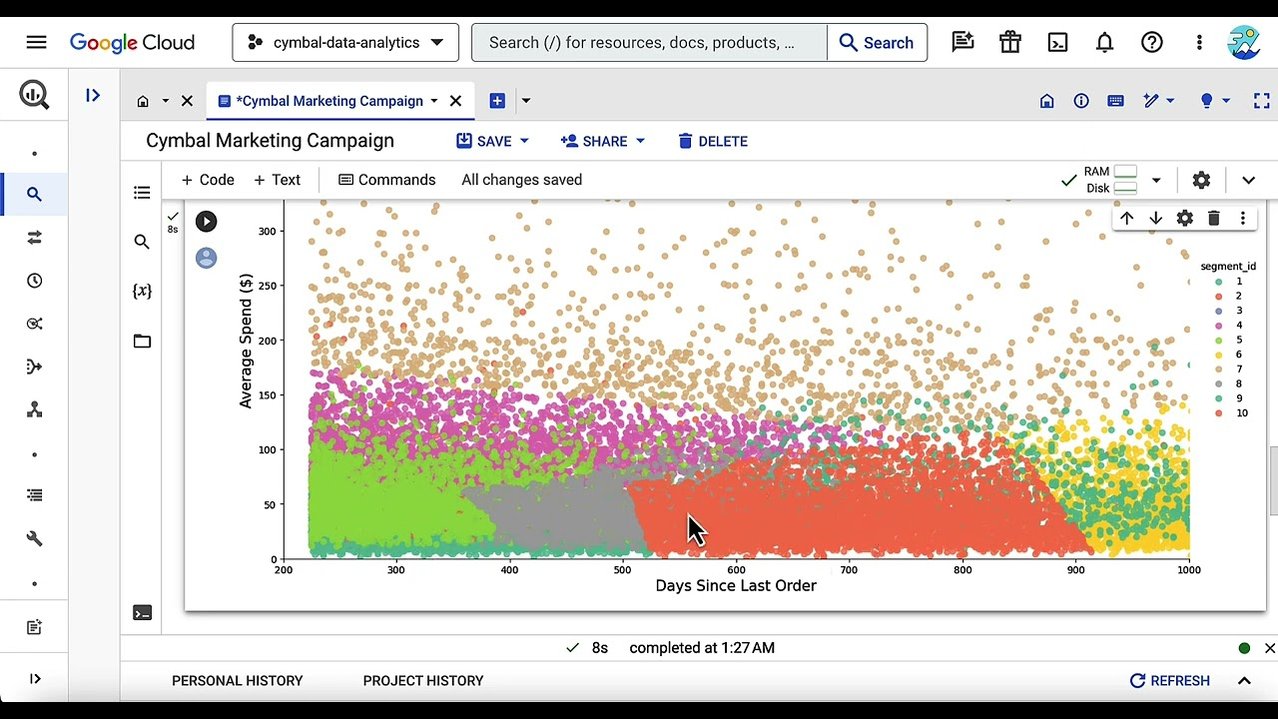Move the current cell up
The height and width of the screenshot is (719, 1278).
click(x=1127, y=218)
